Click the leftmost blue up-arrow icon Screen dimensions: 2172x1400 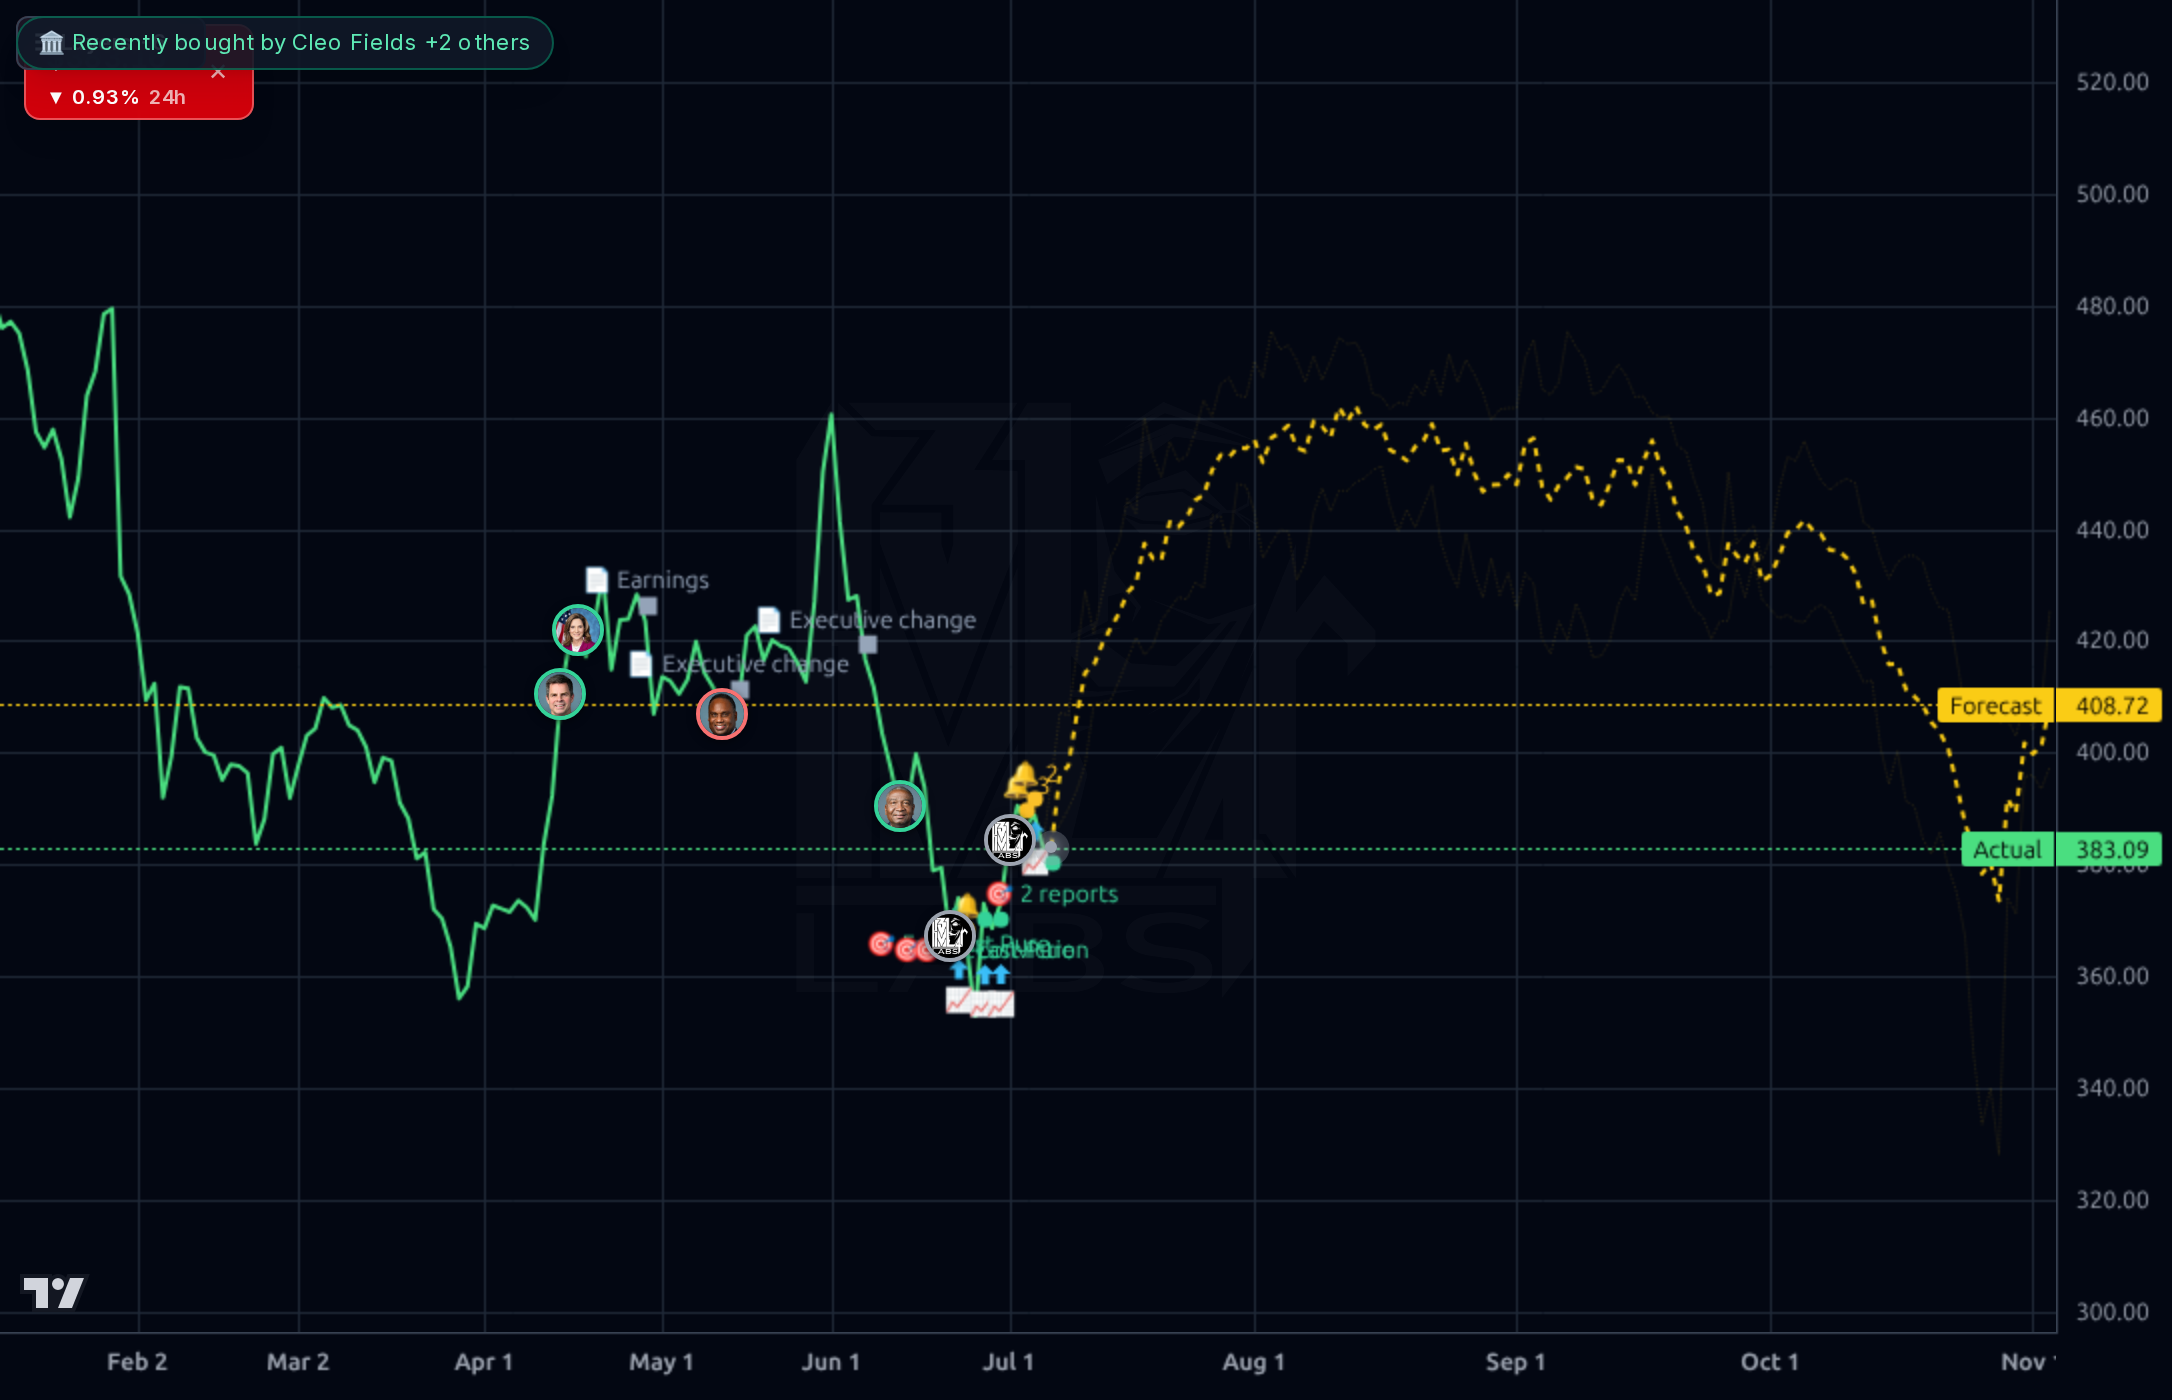tap(959, 972)
